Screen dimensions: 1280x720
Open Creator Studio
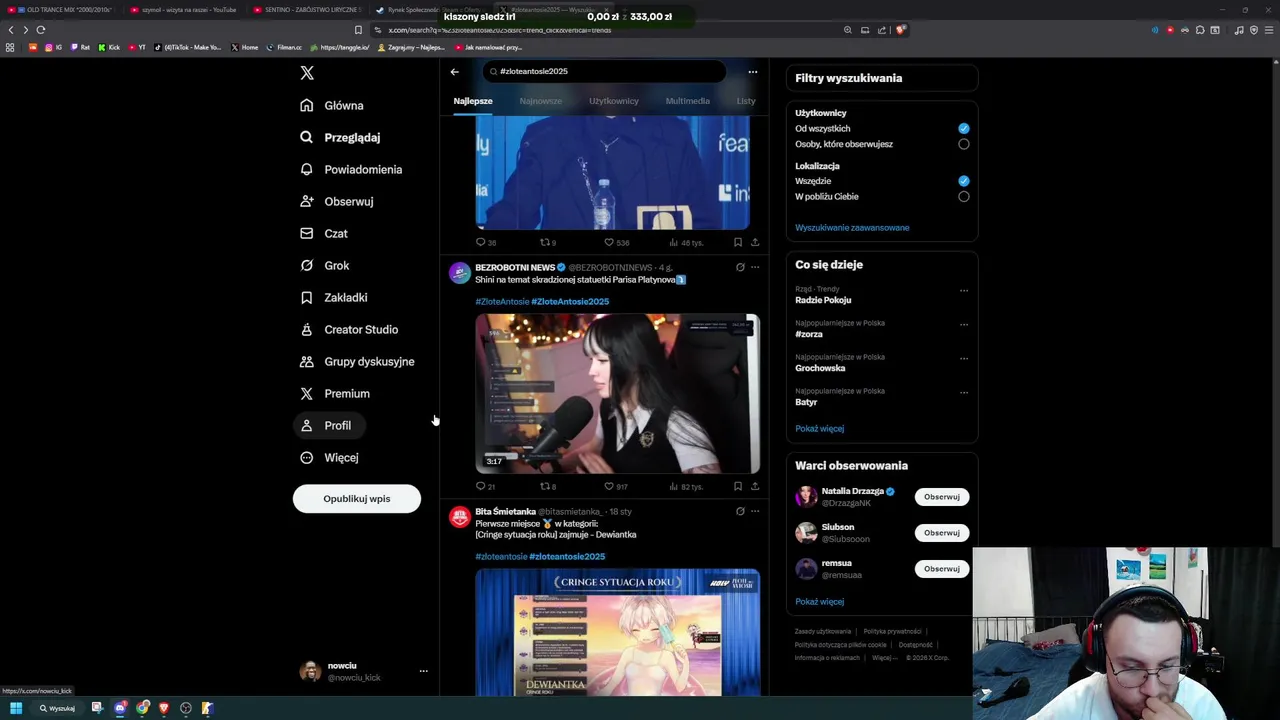pyautogui.click(x=349, y=329)
